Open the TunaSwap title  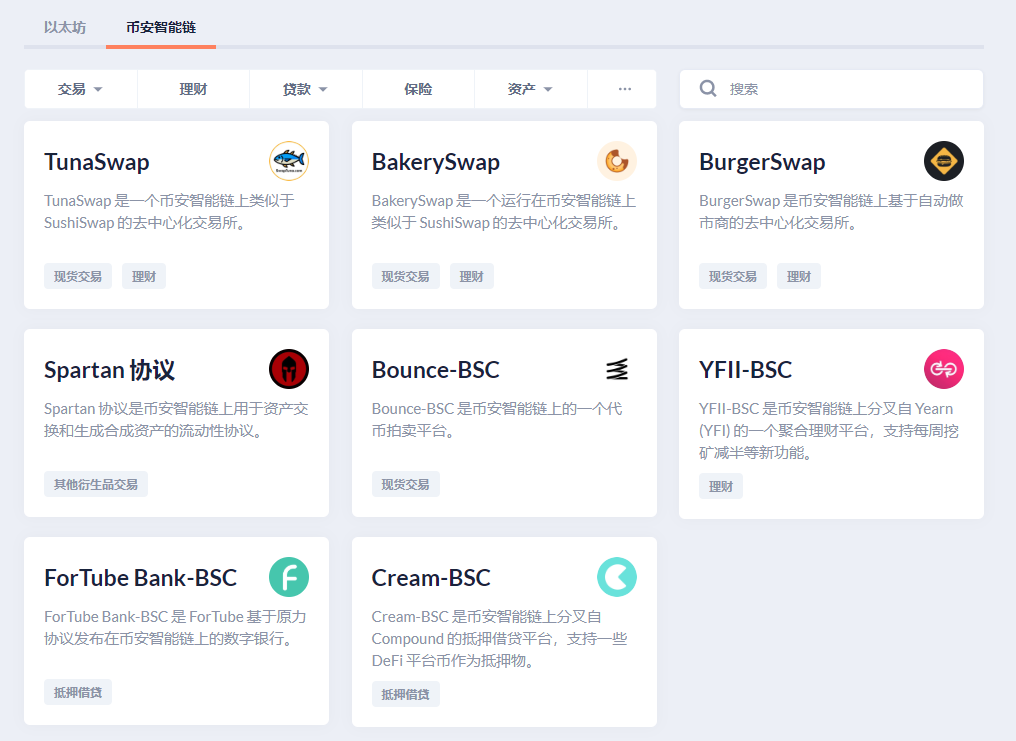click(97, 162)
